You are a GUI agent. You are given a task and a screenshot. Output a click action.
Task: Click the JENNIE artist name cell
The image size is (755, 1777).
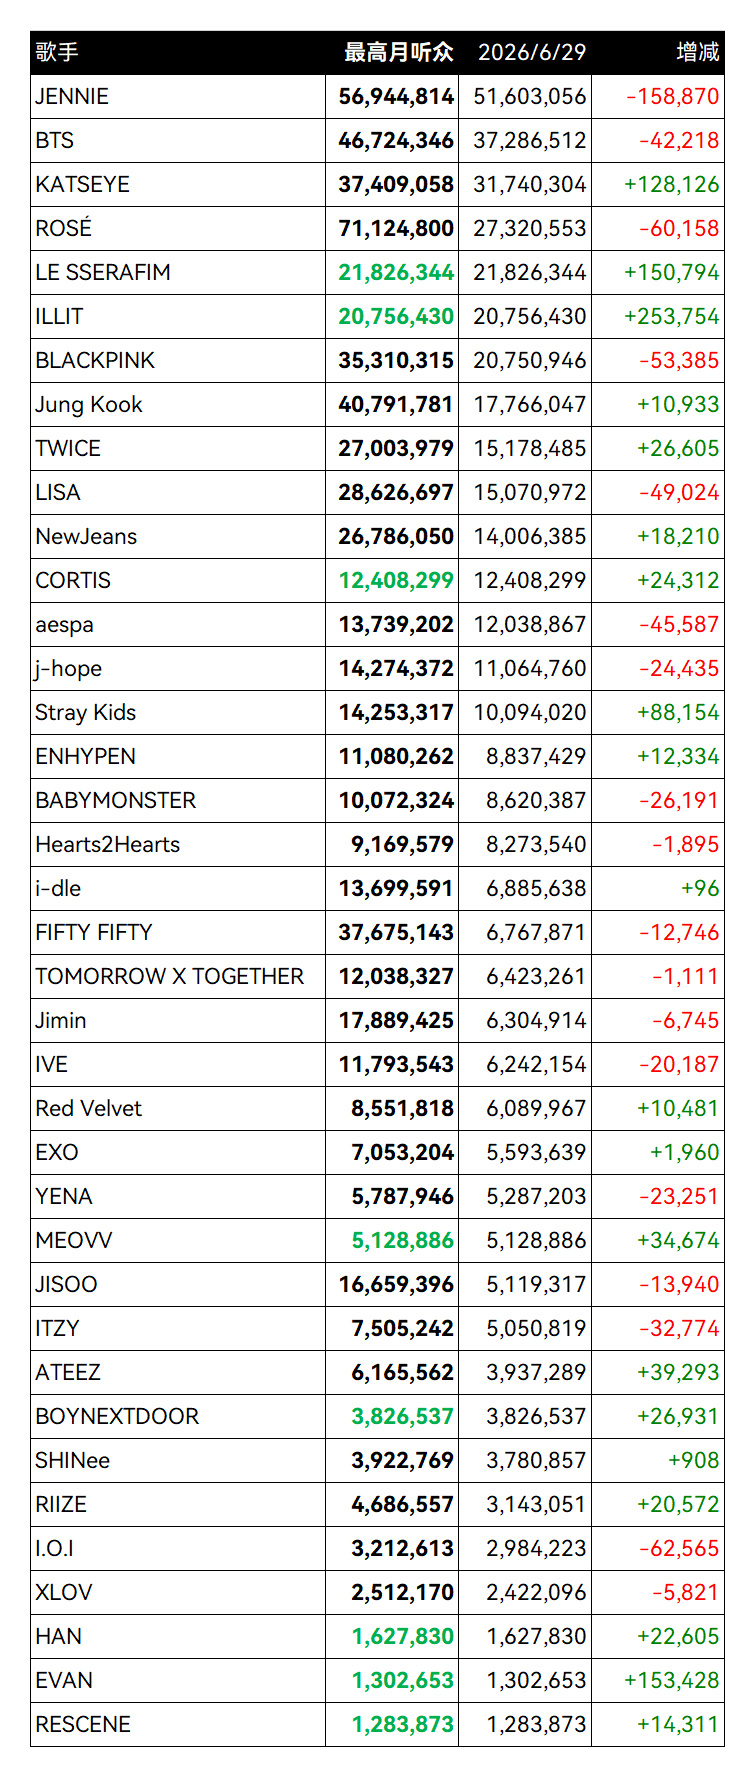pyautogui.click(x=72, y=96)
